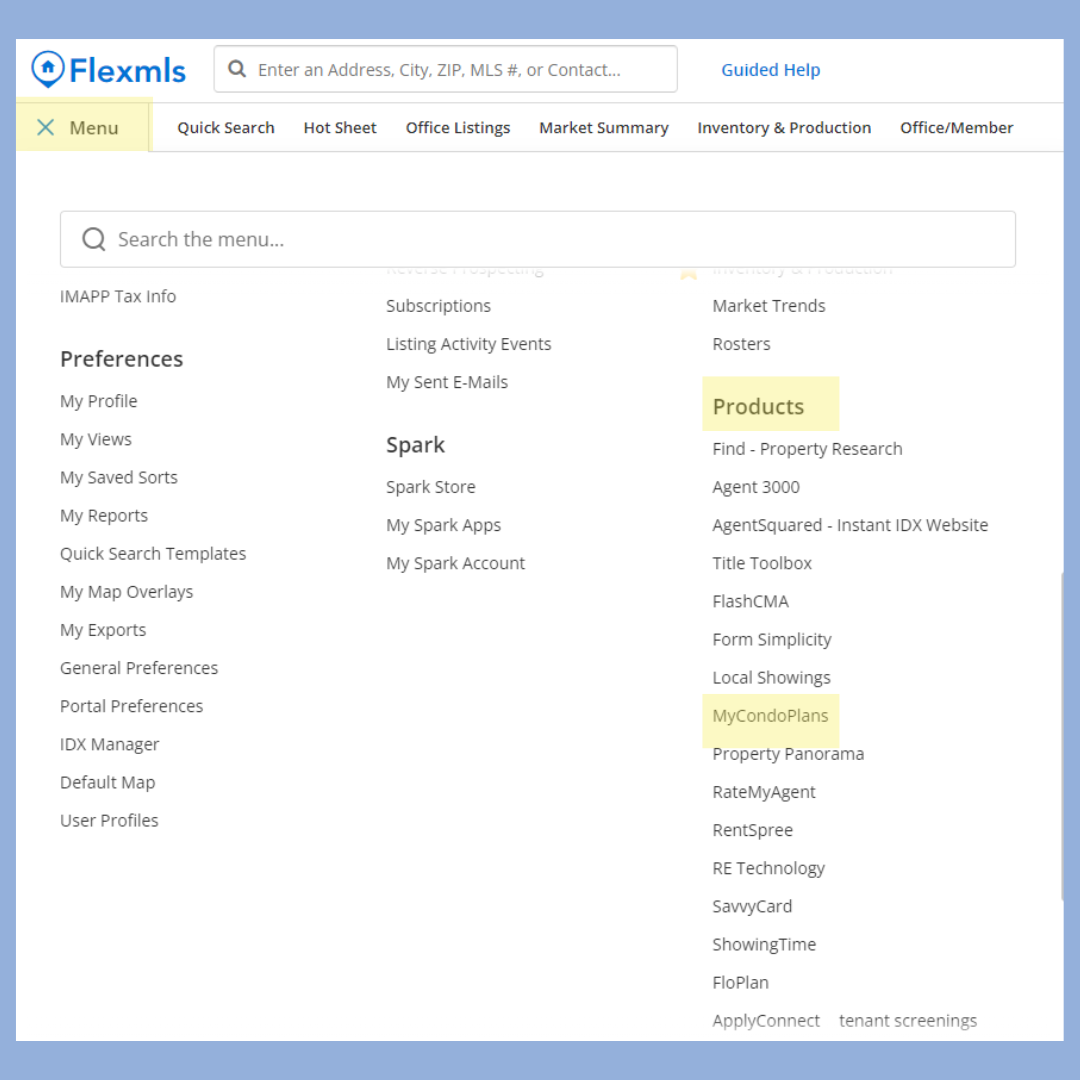Choose General Preferences option
The height and width of the screenshot is (1080, 1080).
139,668
